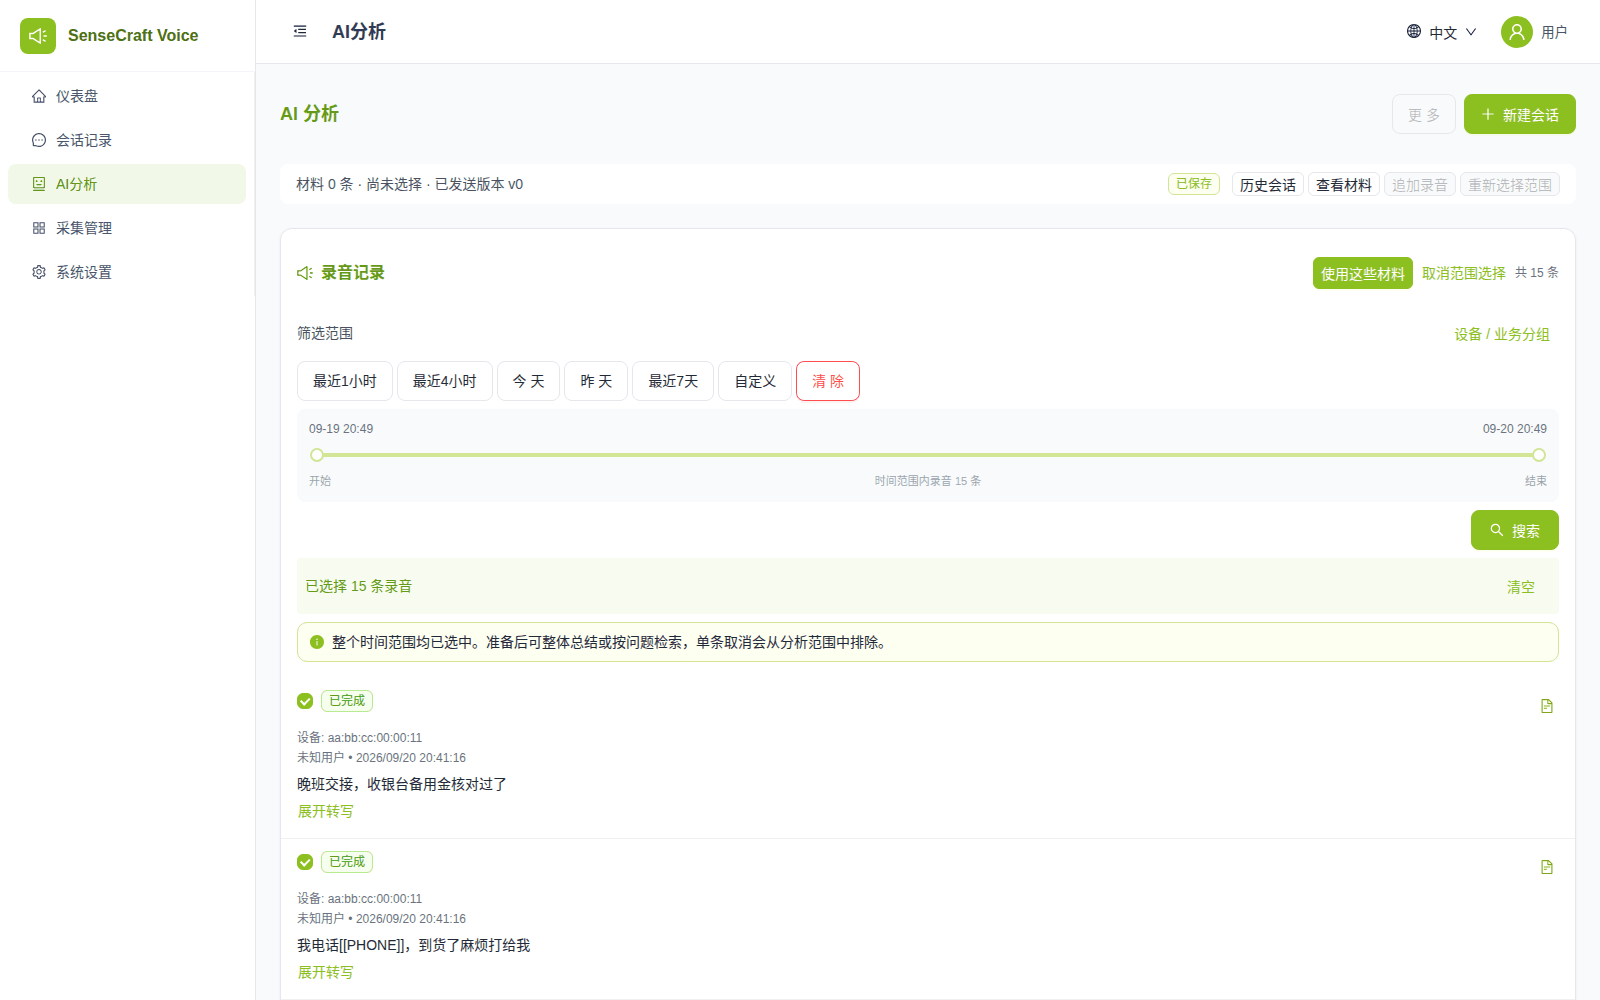Open 历史会话
The width and height of the screenshot is (1600, 1000).
coord(1268,184)
